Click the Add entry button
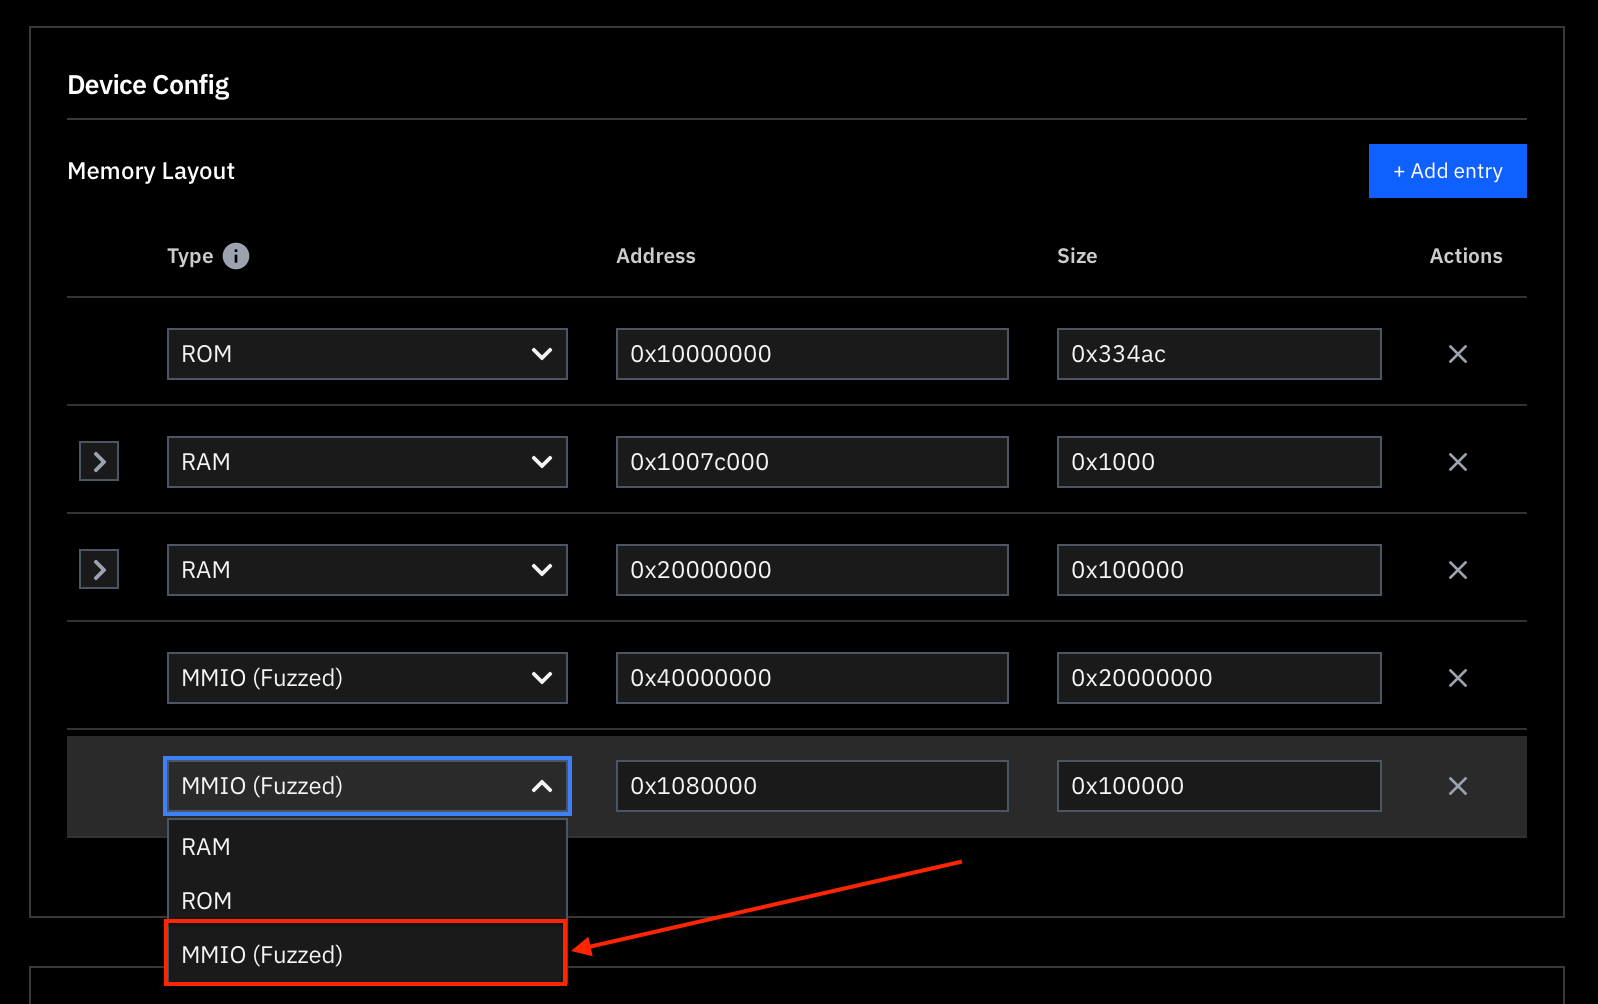1598x1004 pixels. tap(1447, 171)
